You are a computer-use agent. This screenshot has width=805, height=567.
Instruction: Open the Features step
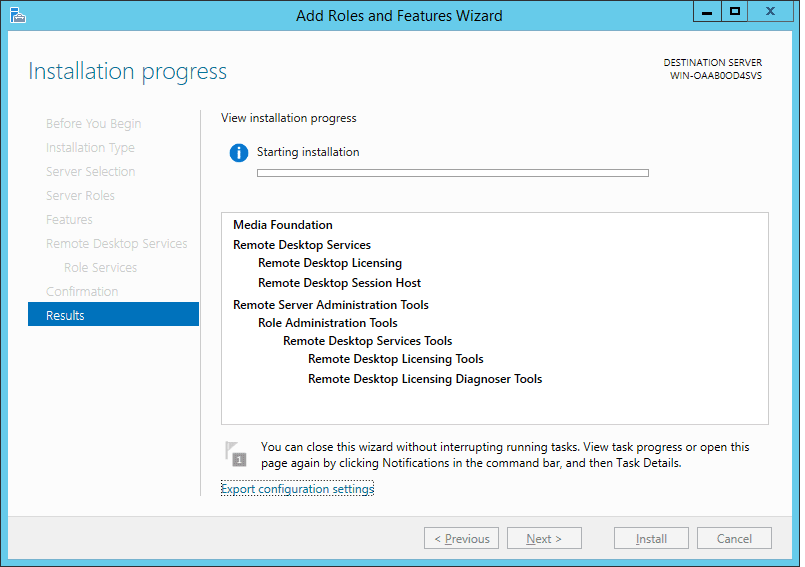[69, 219]
